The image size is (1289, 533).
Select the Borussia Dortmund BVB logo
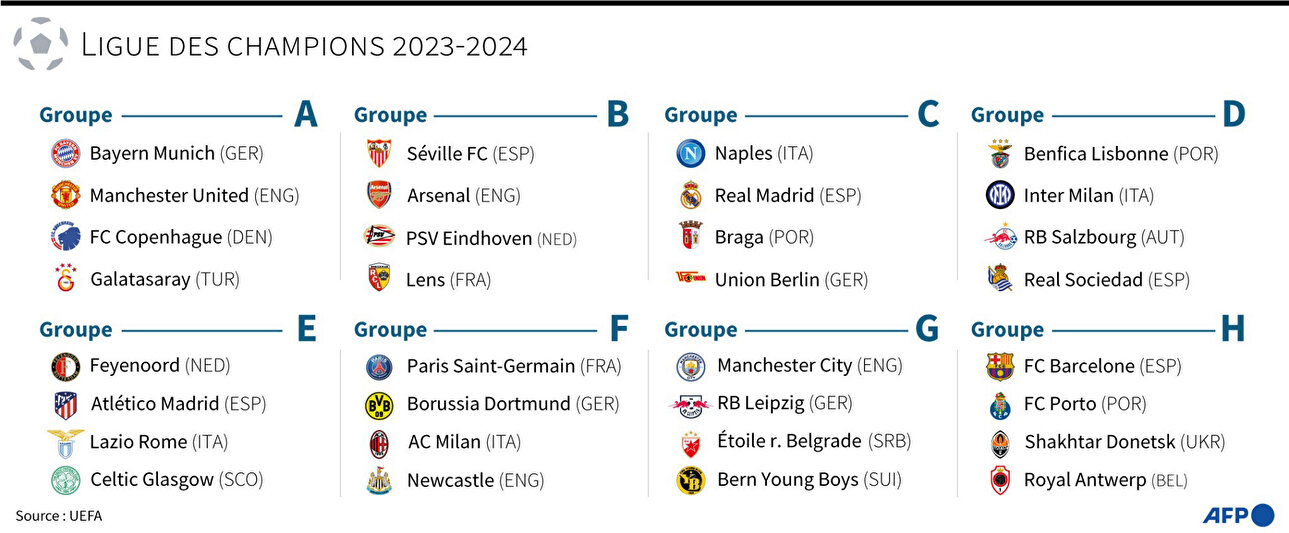click(x=379, y=405)
